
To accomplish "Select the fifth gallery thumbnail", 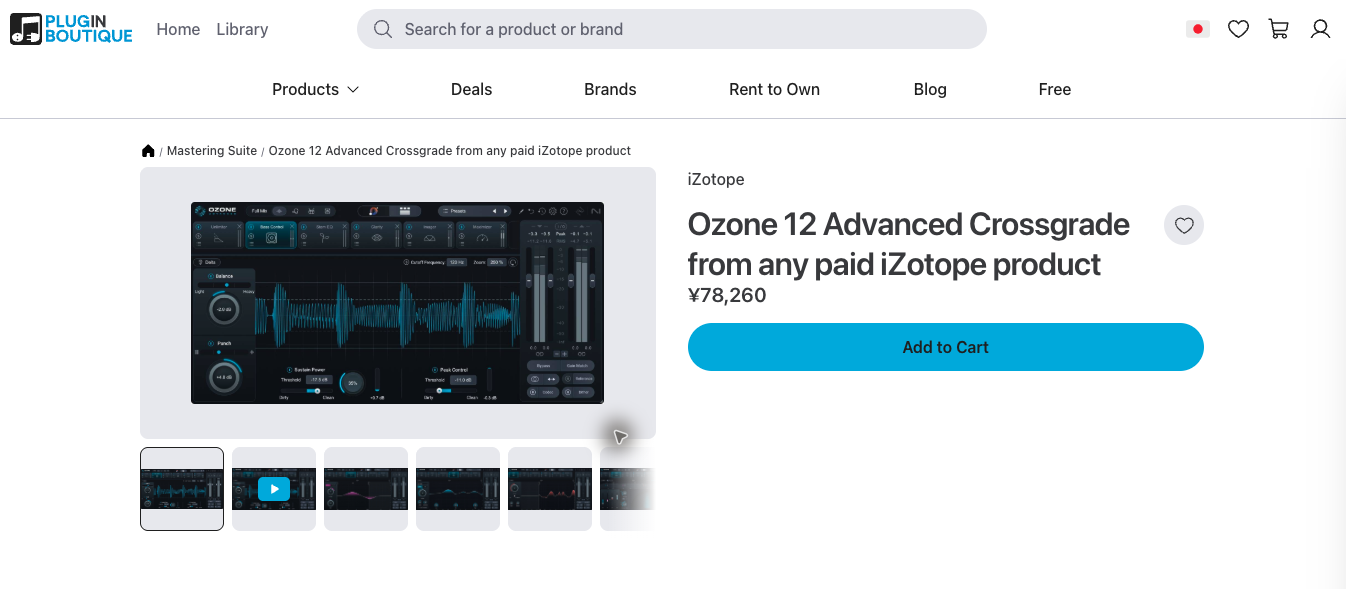I will pos(550,489).
